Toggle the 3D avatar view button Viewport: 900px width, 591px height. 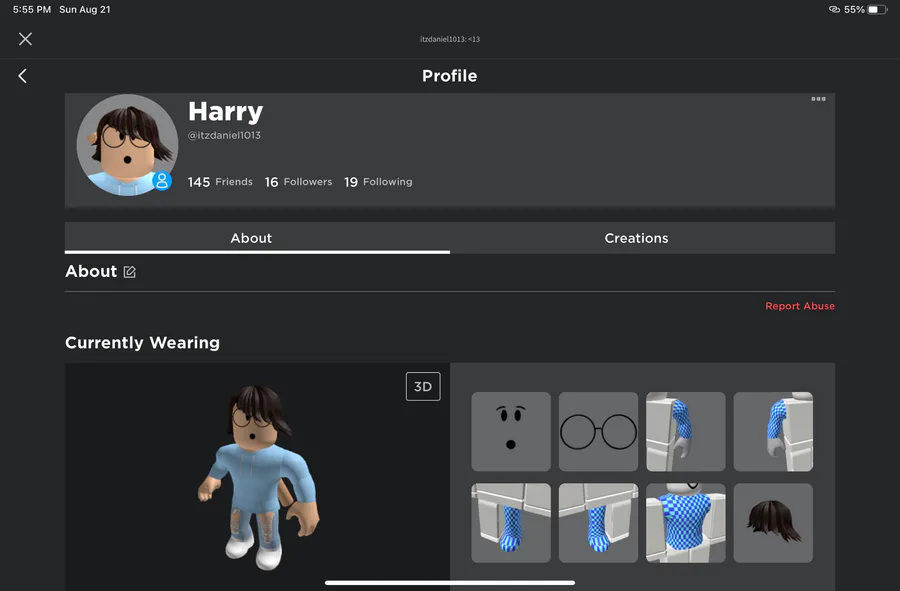(423, 387)
